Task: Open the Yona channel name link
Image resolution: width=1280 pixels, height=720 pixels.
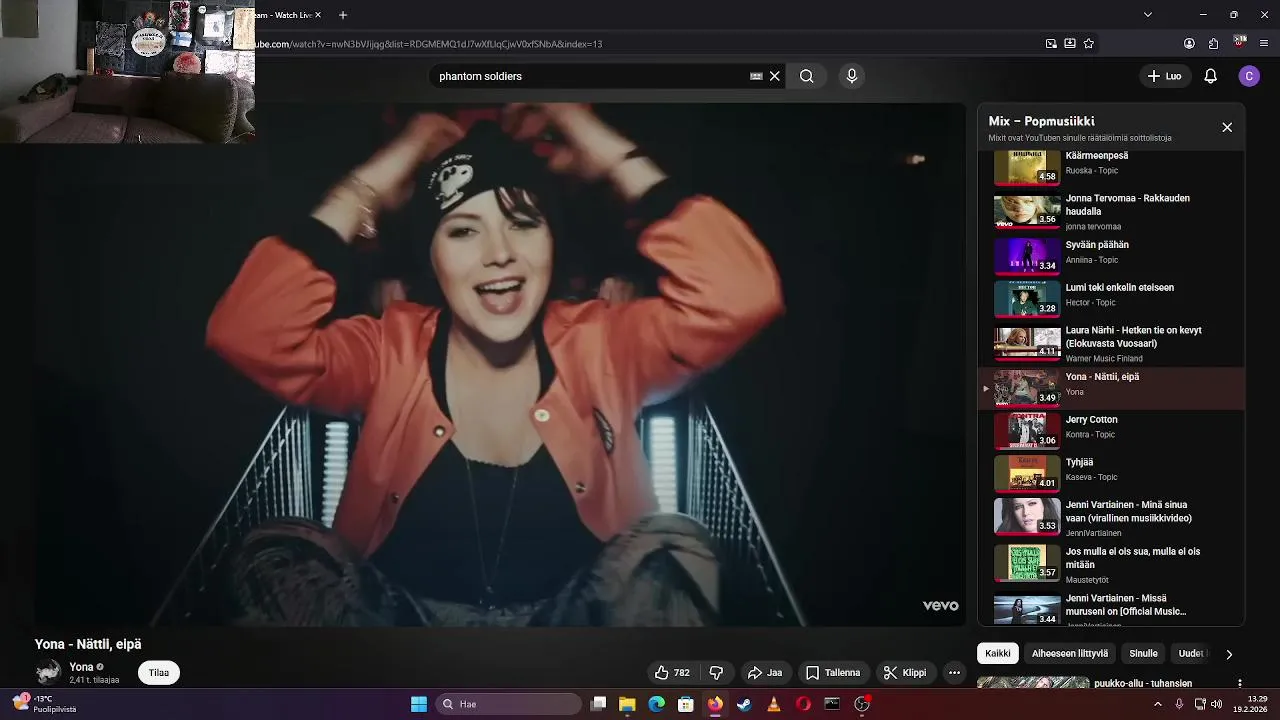Action: click(81, 667)
